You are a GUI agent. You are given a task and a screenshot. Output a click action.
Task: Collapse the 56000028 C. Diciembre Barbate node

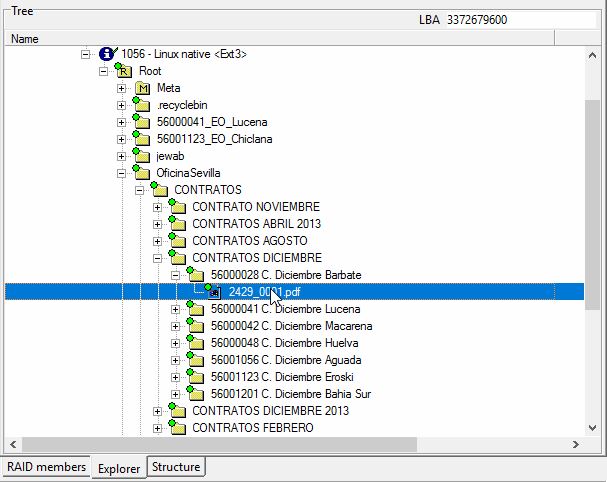tap(175, 275)
